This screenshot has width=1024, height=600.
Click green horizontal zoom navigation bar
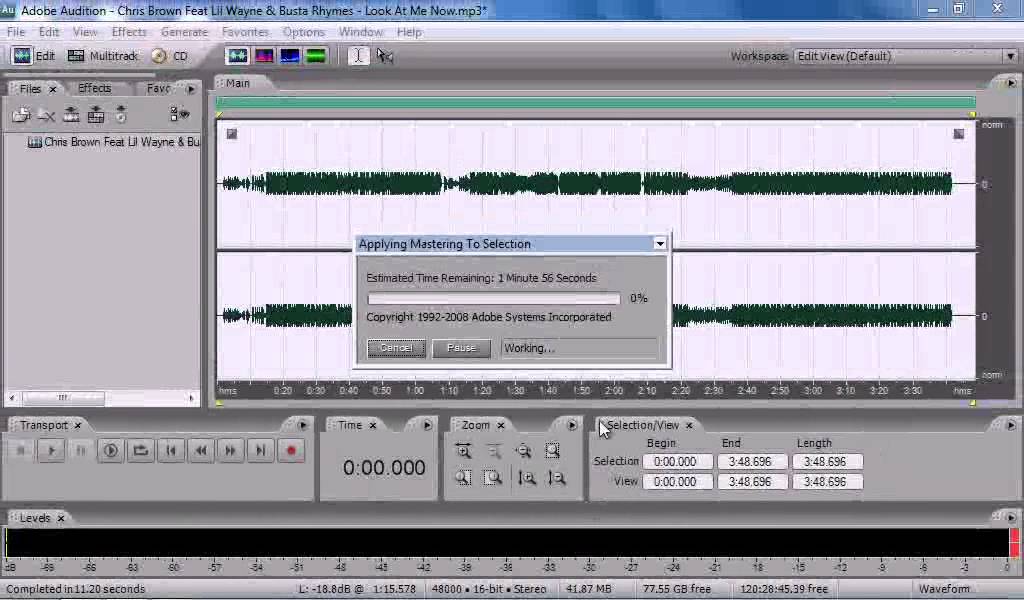[596, 102]
